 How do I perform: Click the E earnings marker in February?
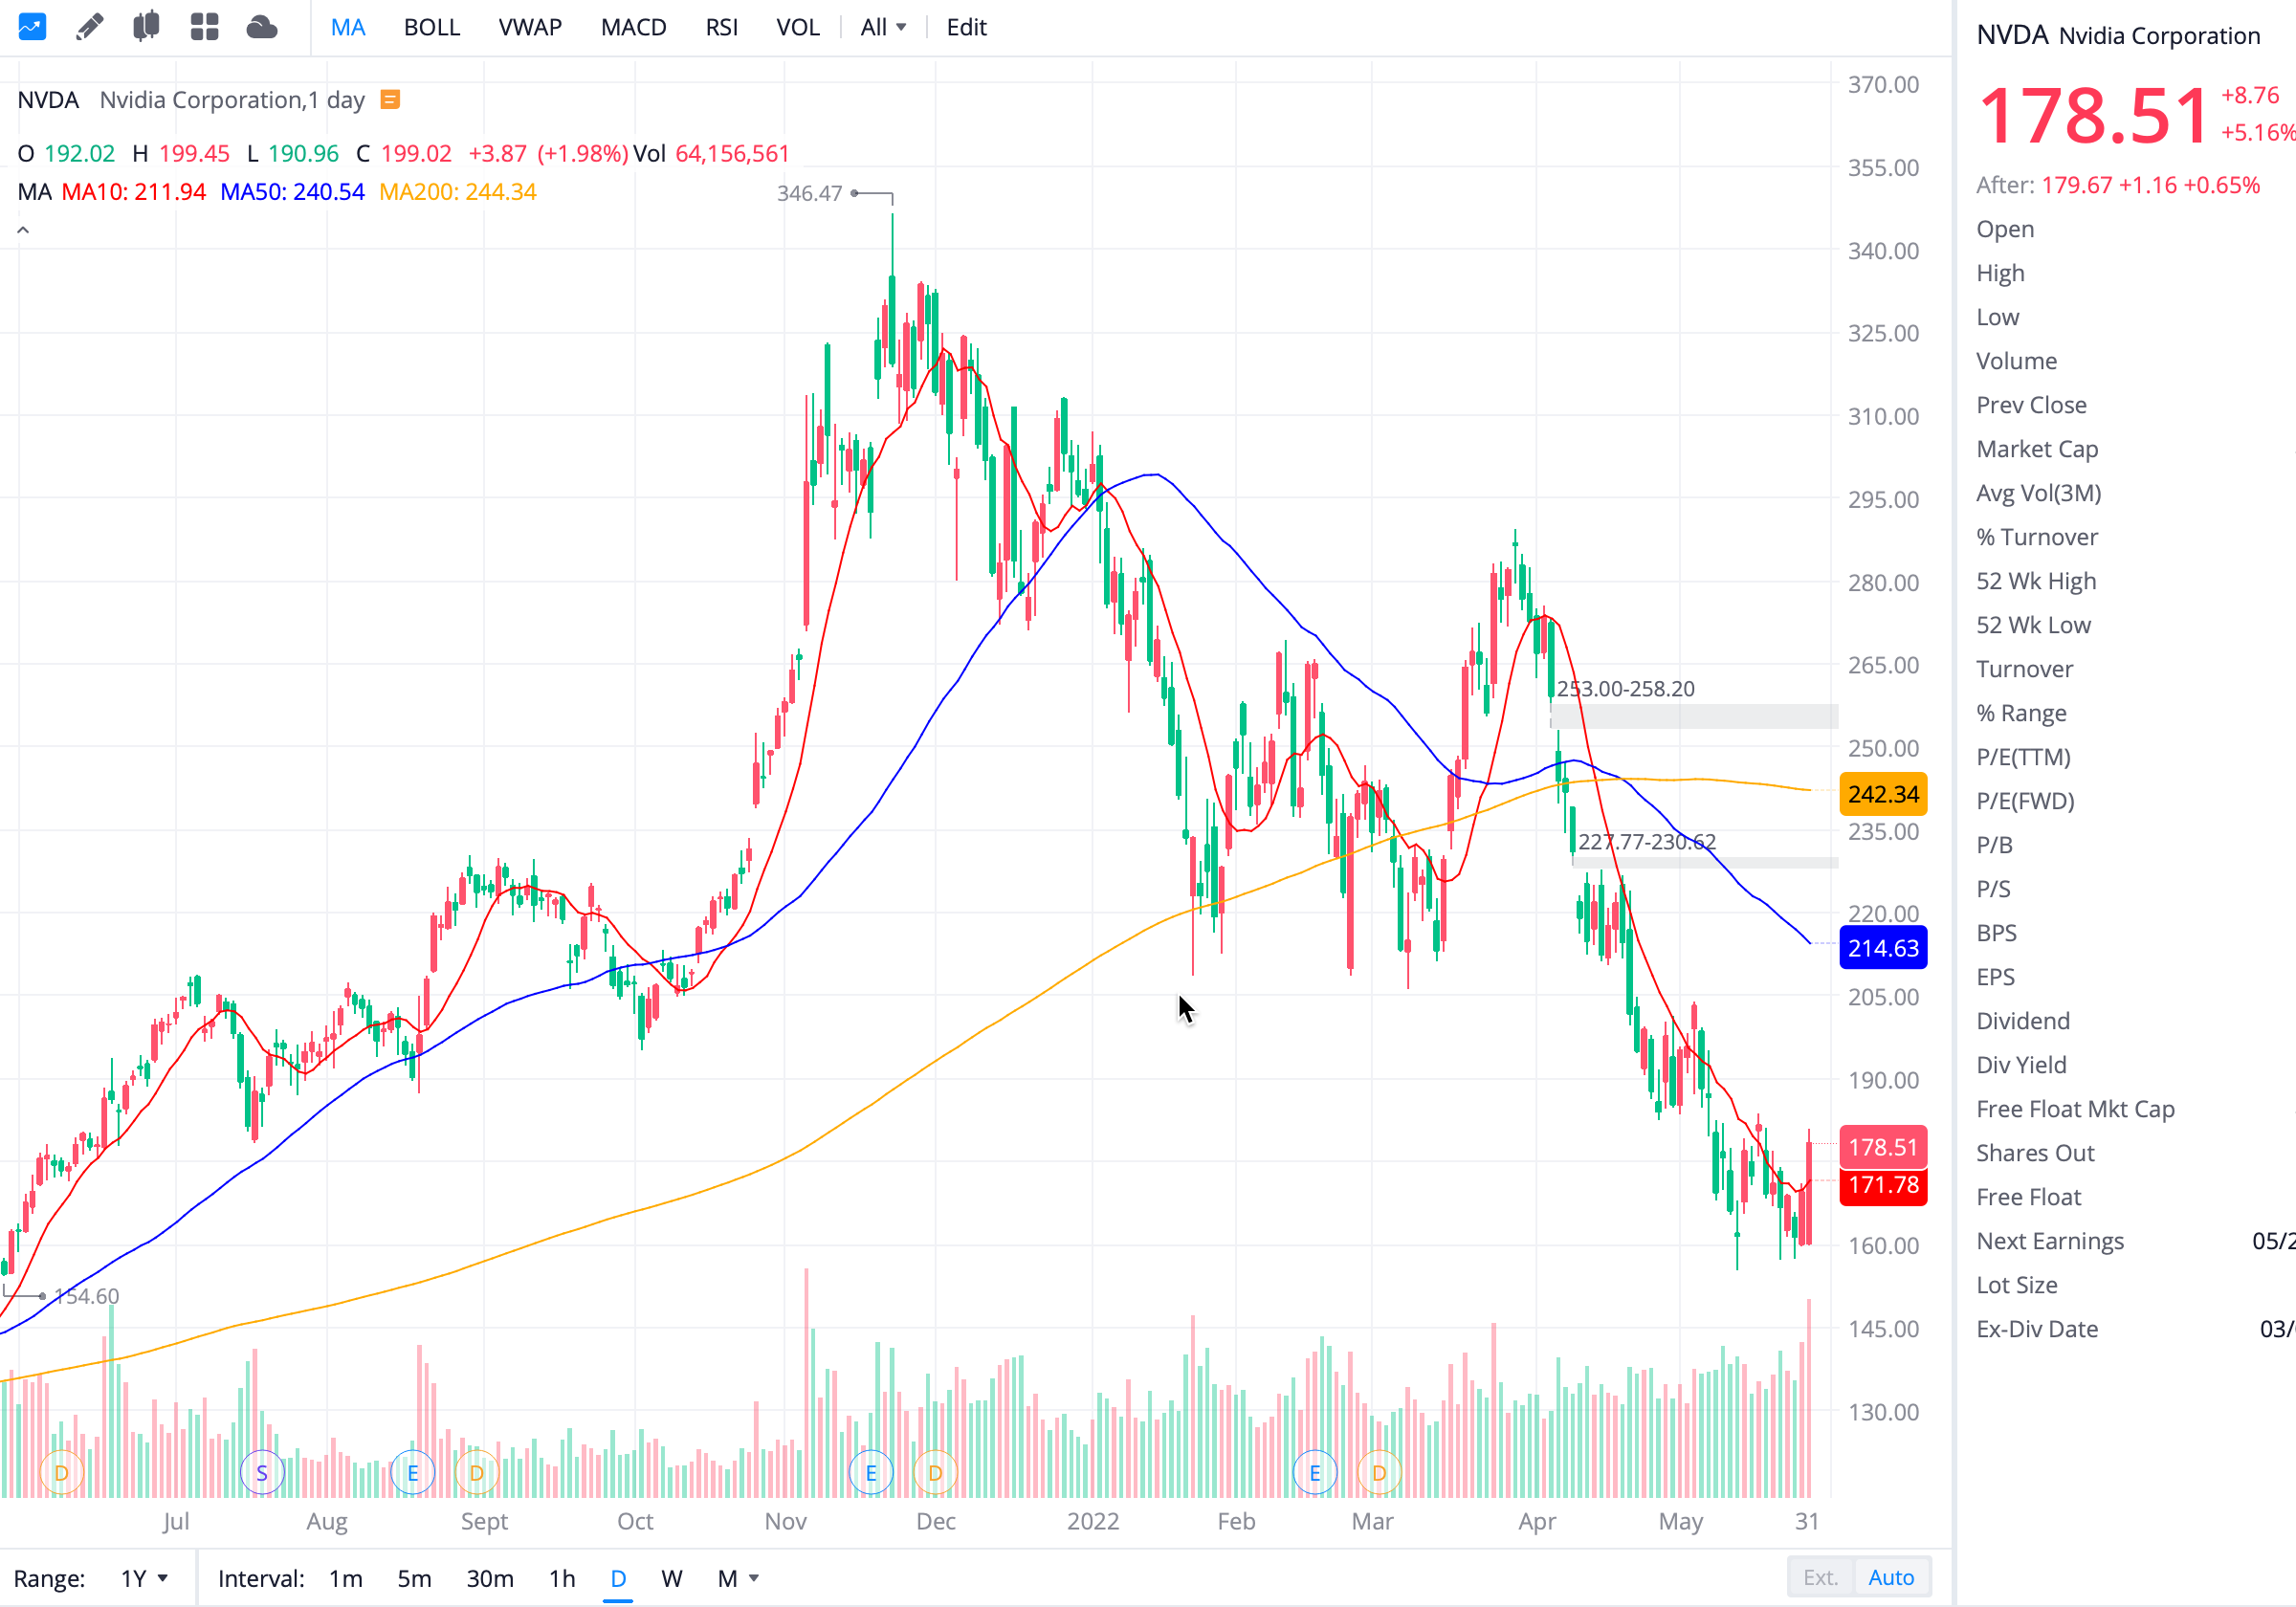coord(1315,1473)
